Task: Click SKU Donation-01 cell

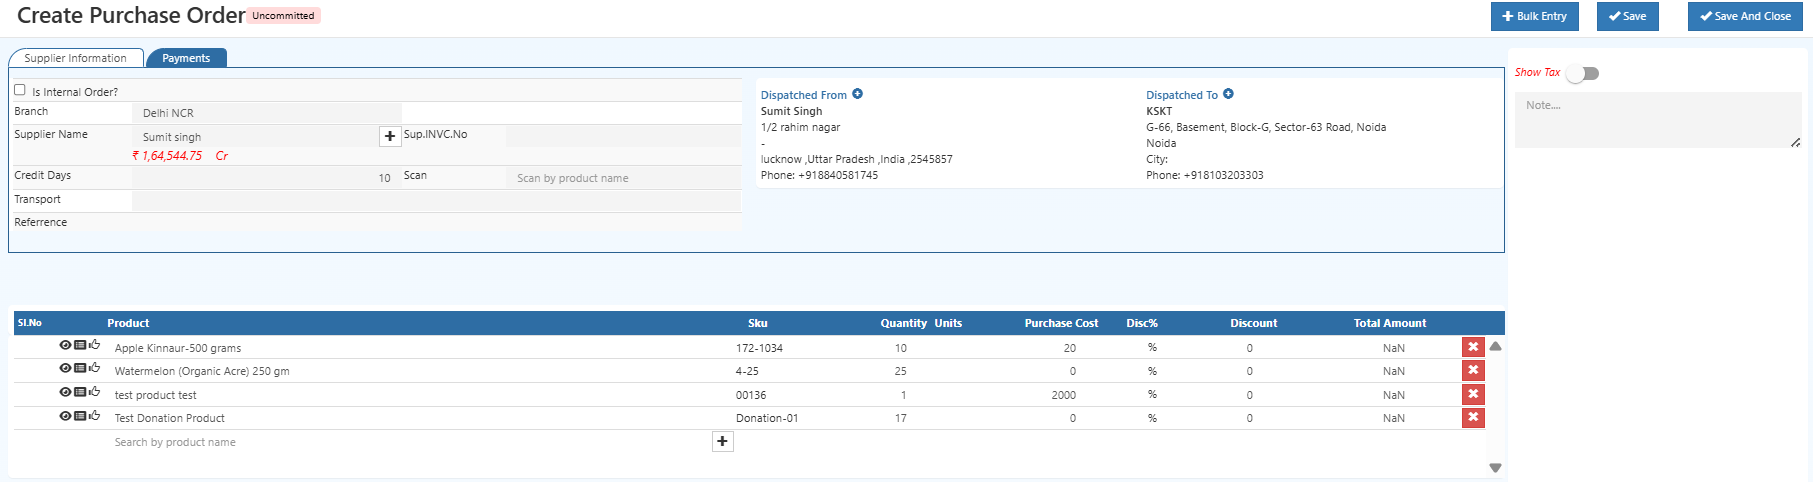Action: pyautogui.click(x=767, y=418)
